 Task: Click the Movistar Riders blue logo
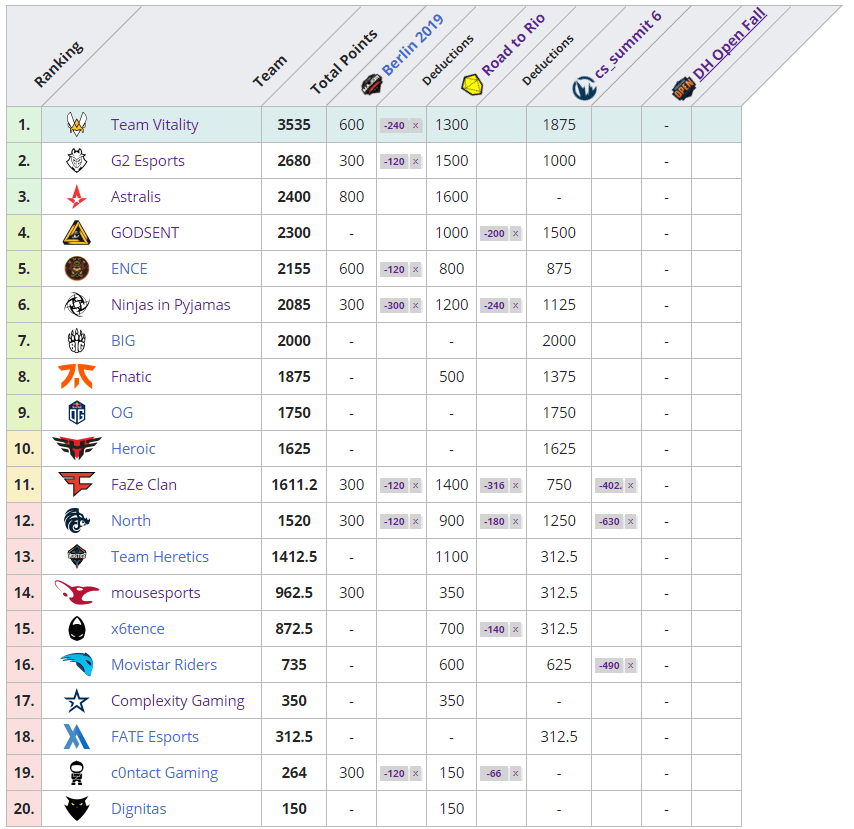(77, 664)
